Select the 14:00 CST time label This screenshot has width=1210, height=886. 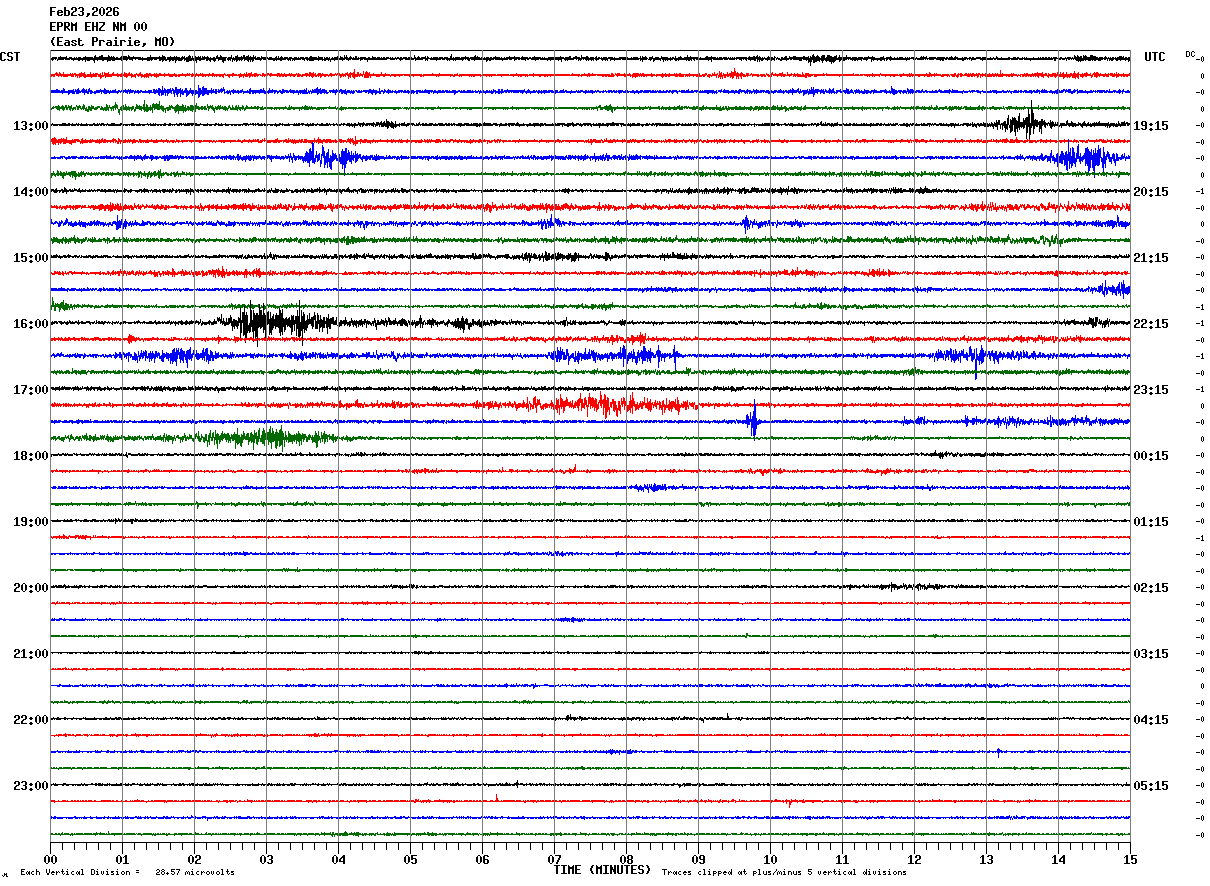click(x=30, y=192)
